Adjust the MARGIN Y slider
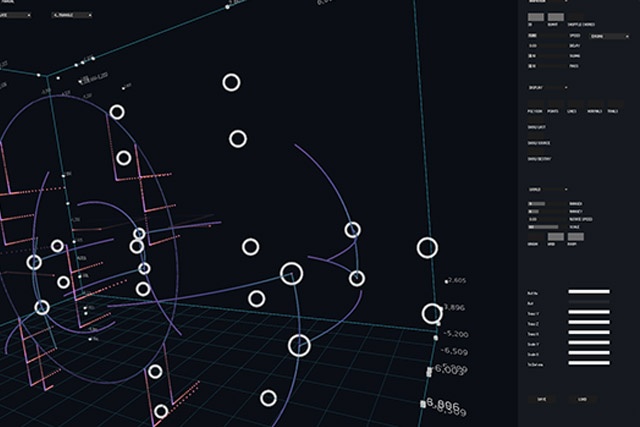 pyautogui.click(x=548, y=211)
